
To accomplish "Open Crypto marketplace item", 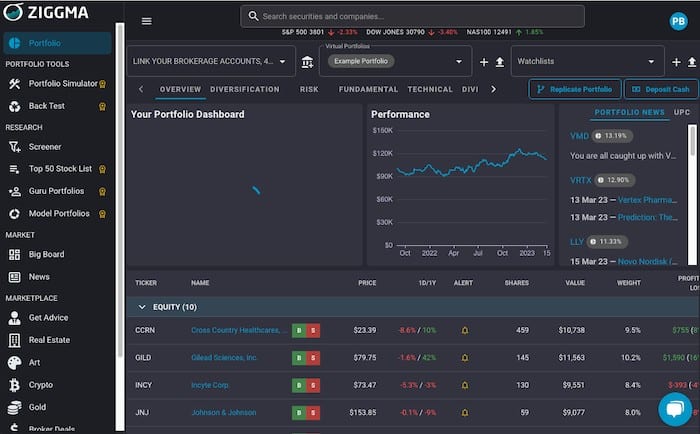I will tap(57, 384).
